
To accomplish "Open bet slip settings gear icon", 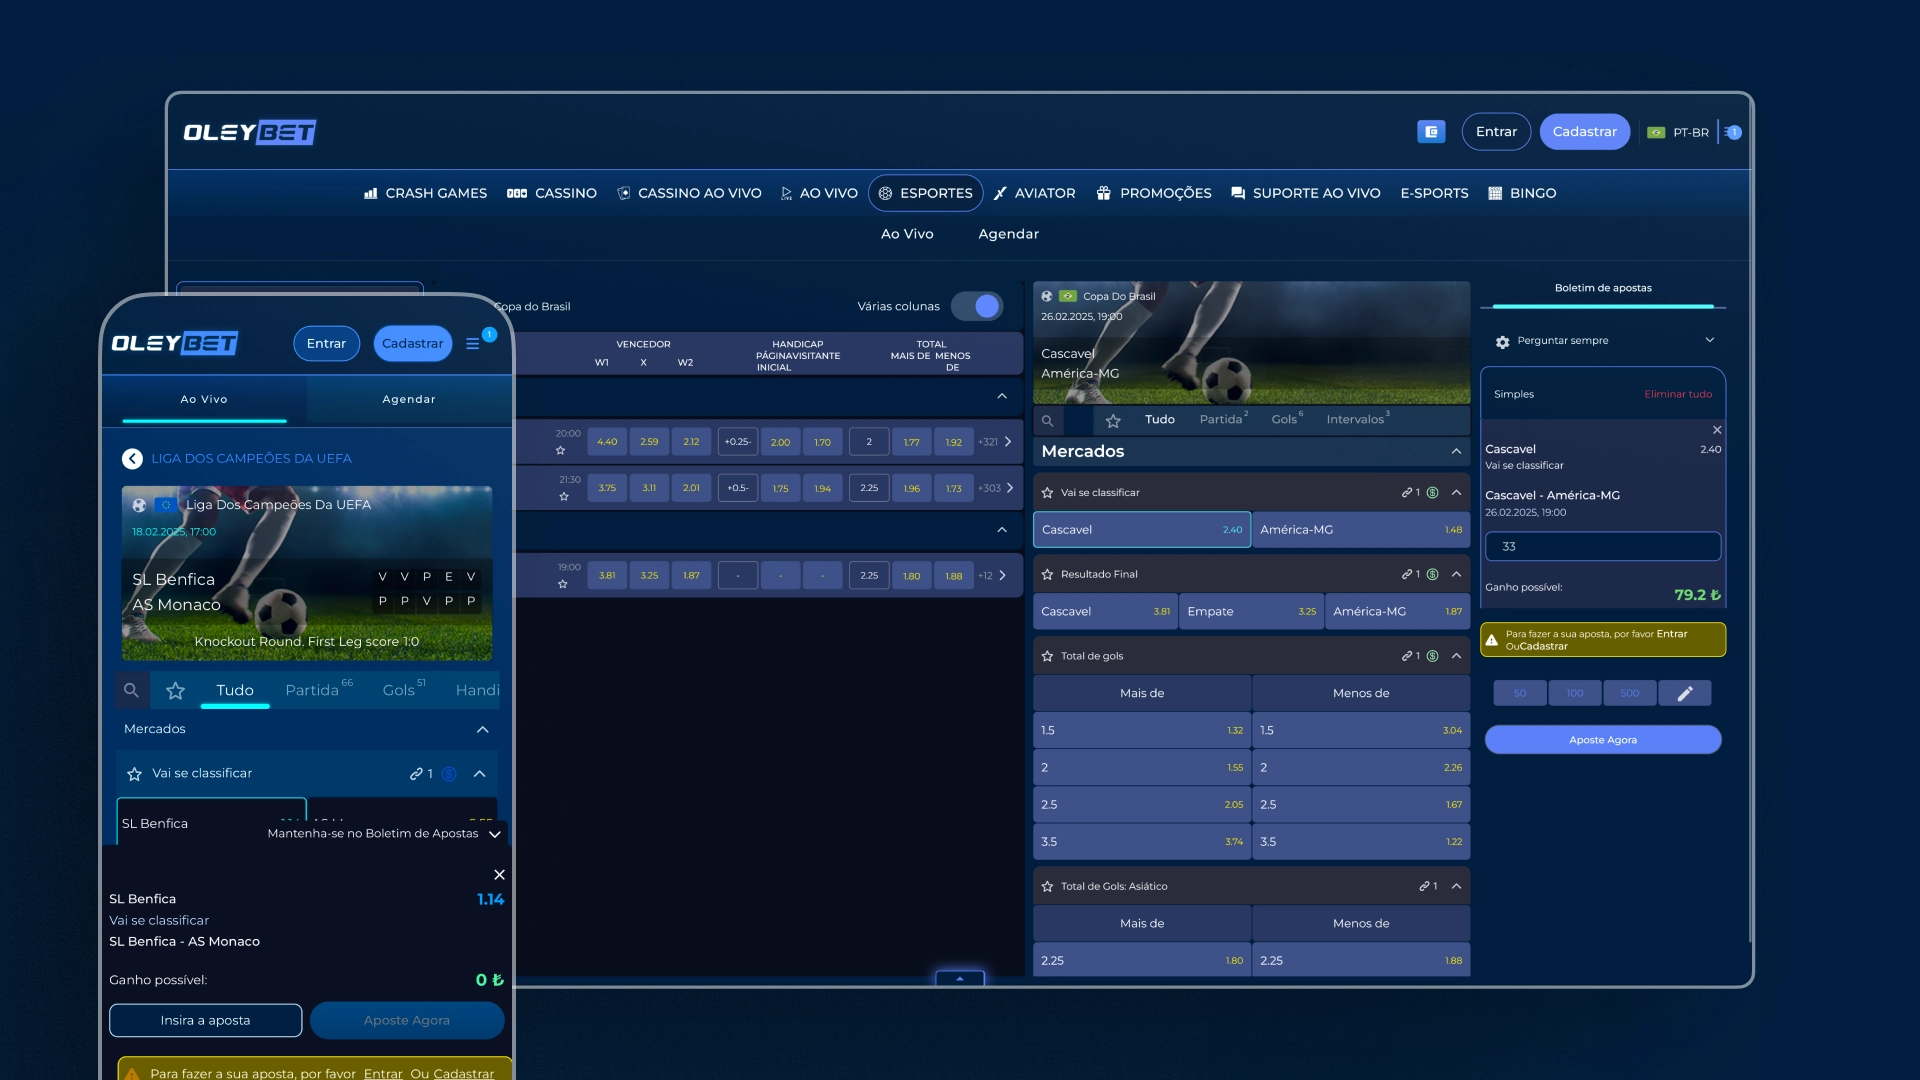I will click(x=1502, y=342).
